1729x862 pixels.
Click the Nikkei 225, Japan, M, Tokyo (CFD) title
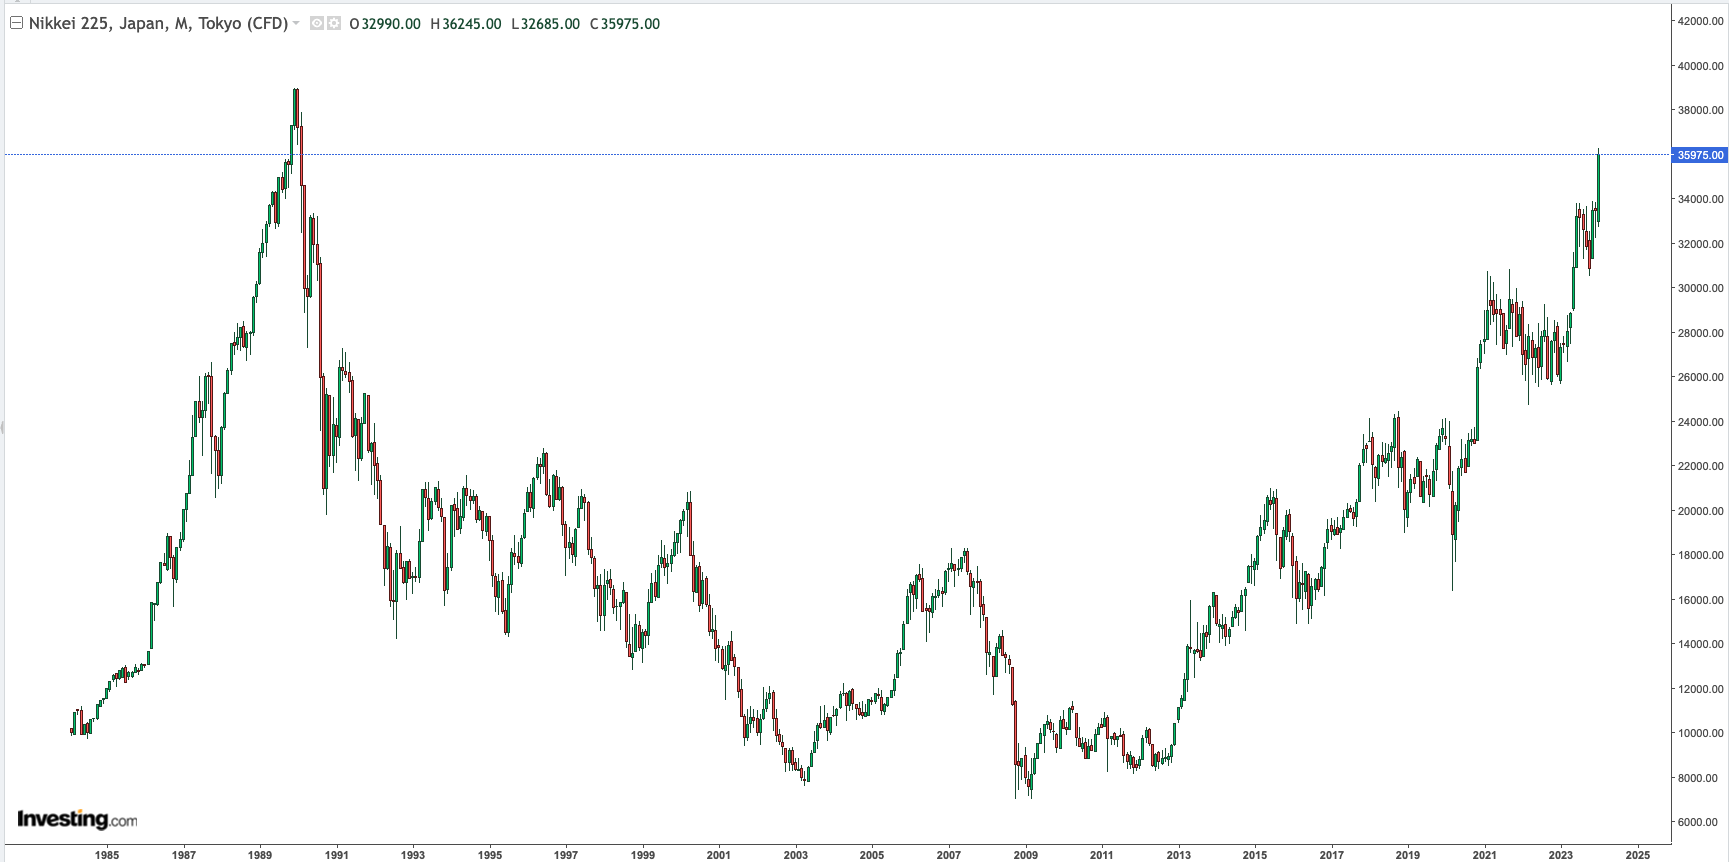pos(158,23)
